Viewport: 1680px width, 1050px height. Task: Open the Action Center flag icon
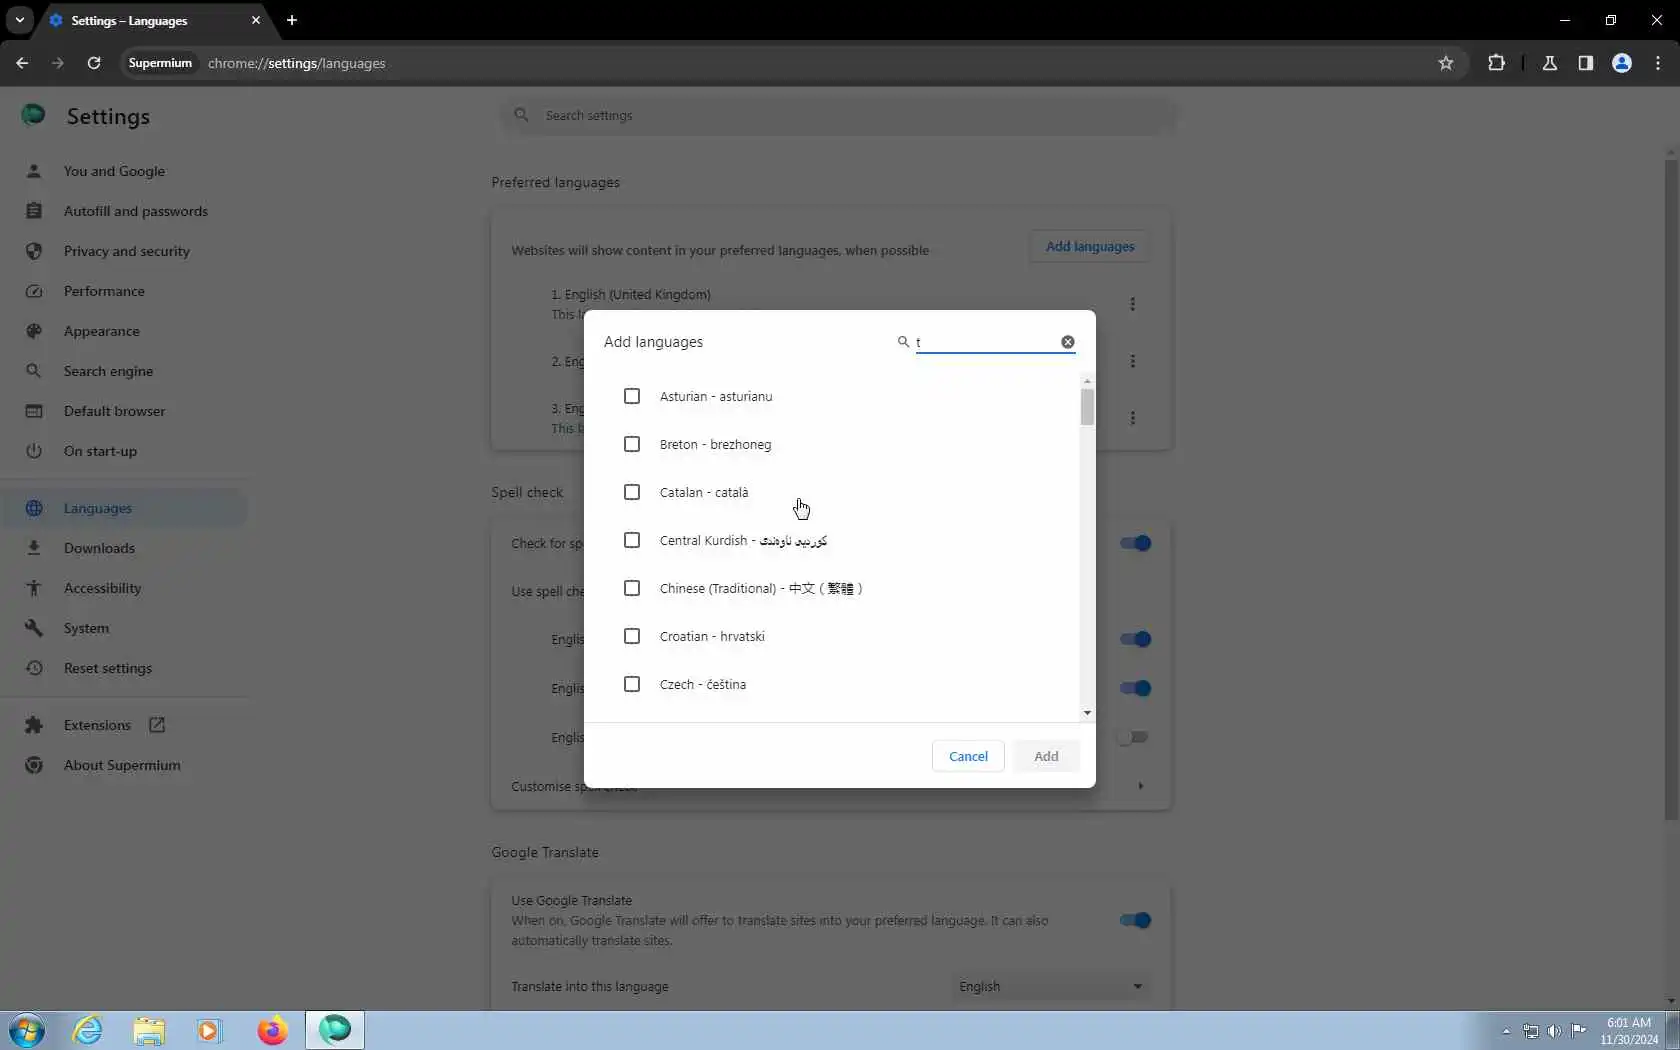1579,1031
